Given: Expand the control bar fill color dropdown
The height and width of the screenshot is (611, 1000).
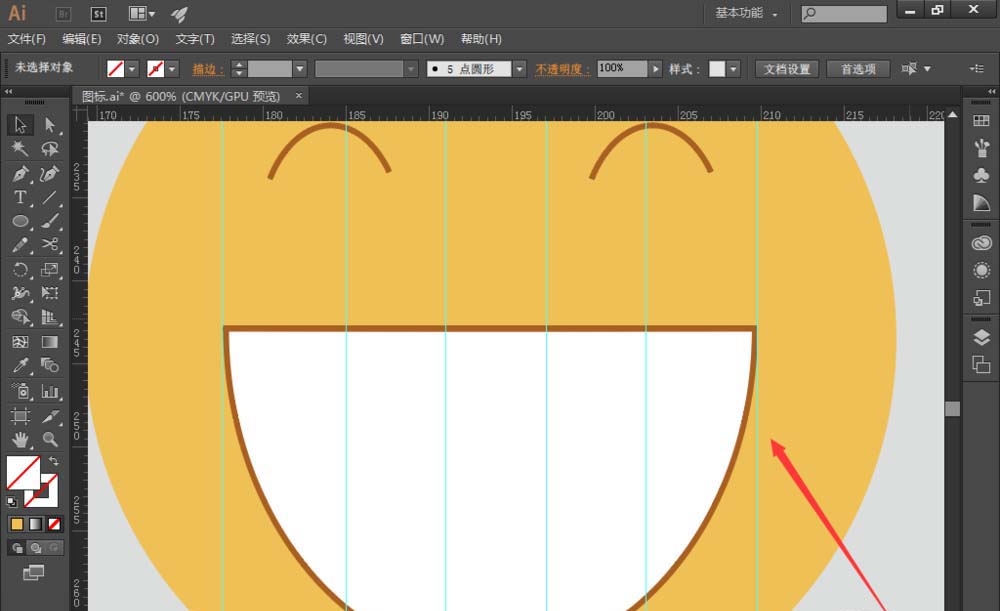Looking at the screenshot, I should 132,69.
